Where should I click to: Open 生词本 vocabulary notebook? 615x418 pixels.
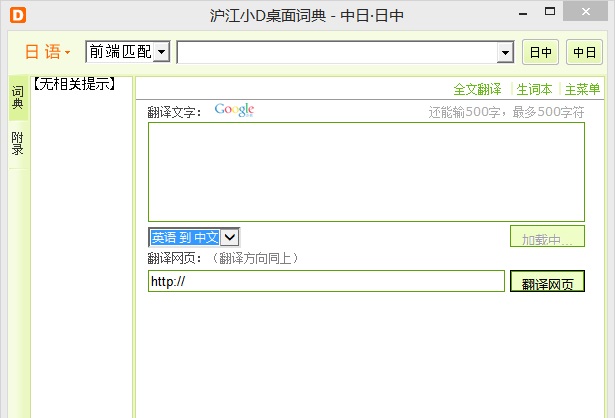click(x=534, y=89)
